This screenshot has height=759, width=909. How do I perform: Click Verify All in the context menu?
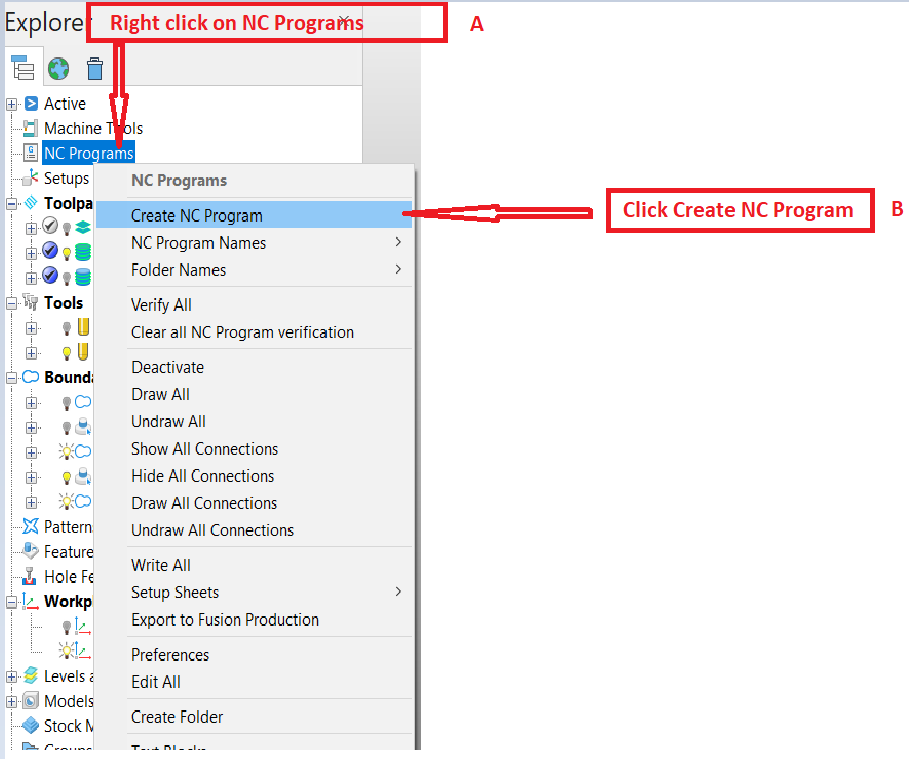tap(160, 304)
